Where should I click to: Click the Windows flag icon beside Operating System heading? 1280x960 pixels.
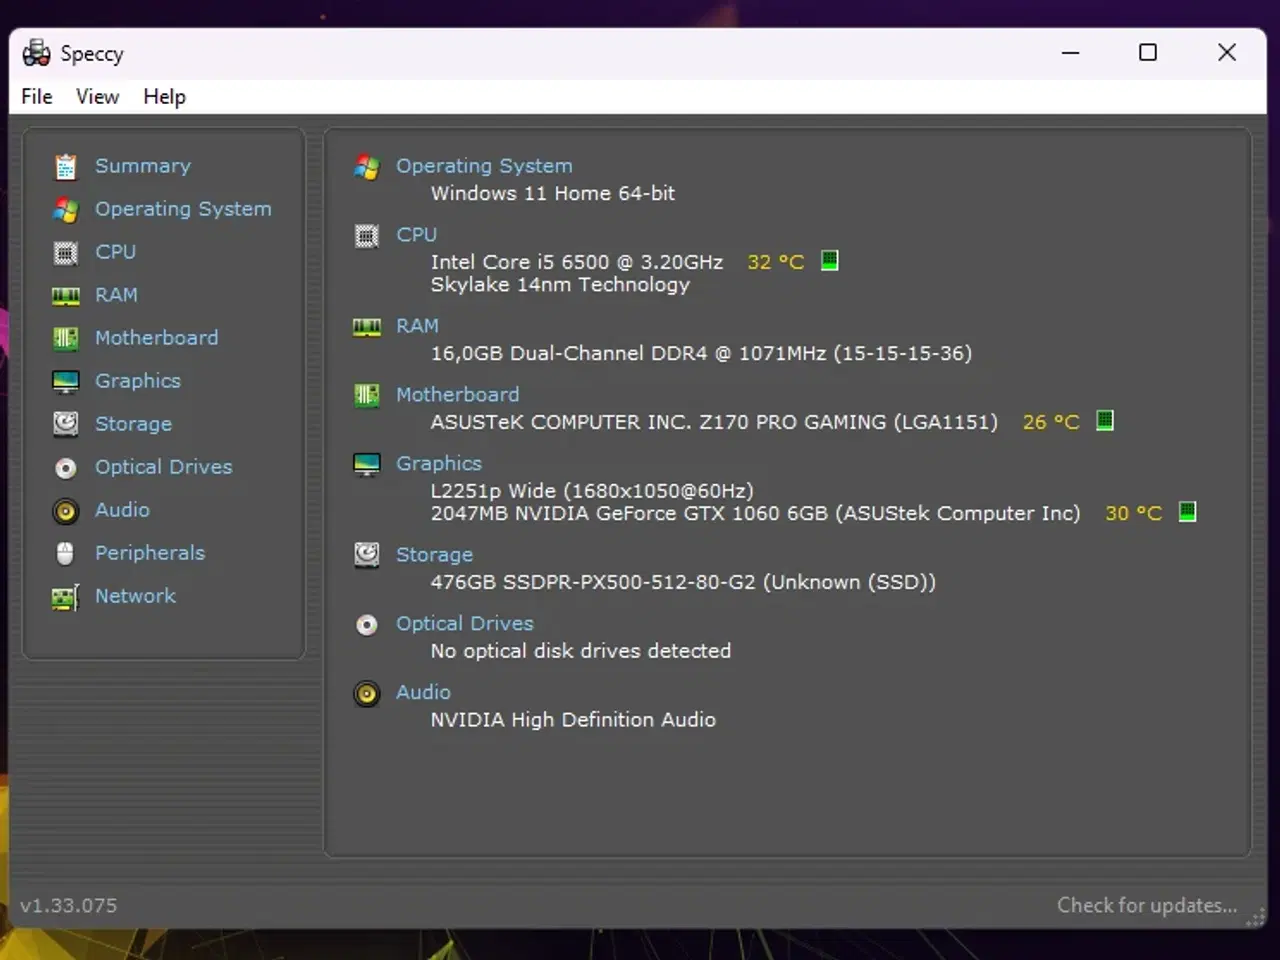367,167
